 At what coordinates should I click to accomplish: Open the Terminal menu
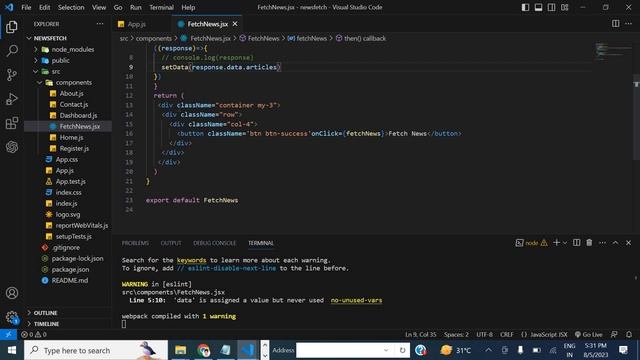[x=161, y=7]
